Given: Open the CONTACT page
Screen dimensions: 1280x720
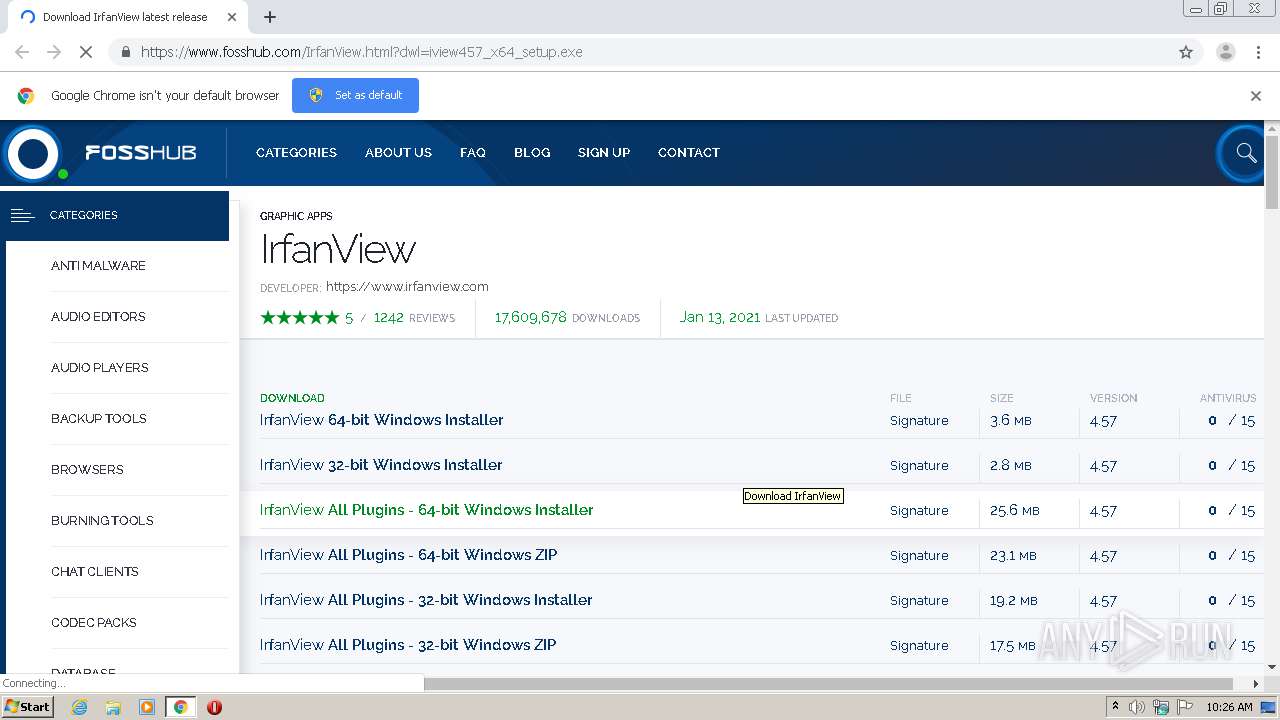Looking at the screenshot, I should coord(689,153).
